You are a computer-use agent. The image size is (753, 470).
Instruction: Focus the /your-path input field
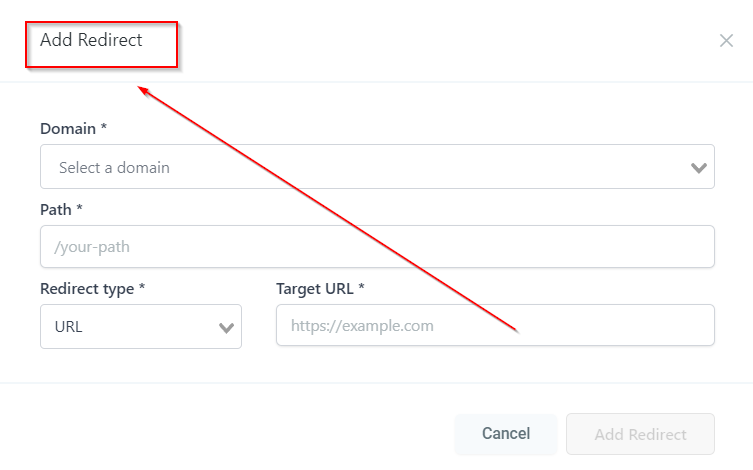point(377,246)
